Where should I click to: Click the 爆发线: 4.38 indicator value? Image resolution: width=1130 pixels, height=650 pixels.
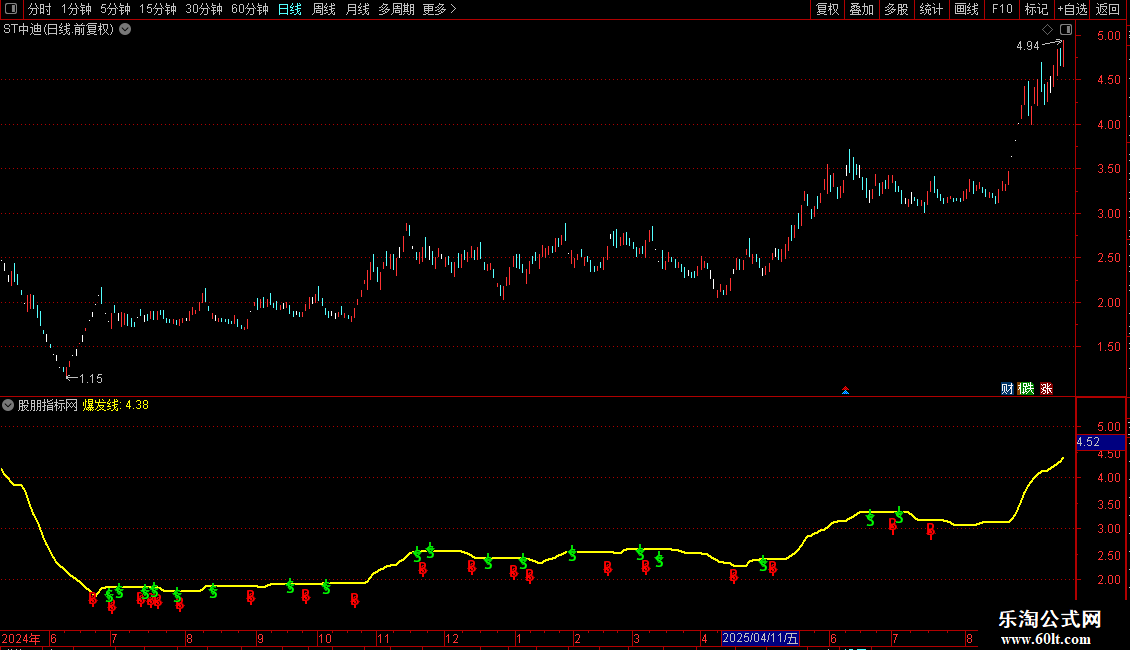(x=115, y=405)
